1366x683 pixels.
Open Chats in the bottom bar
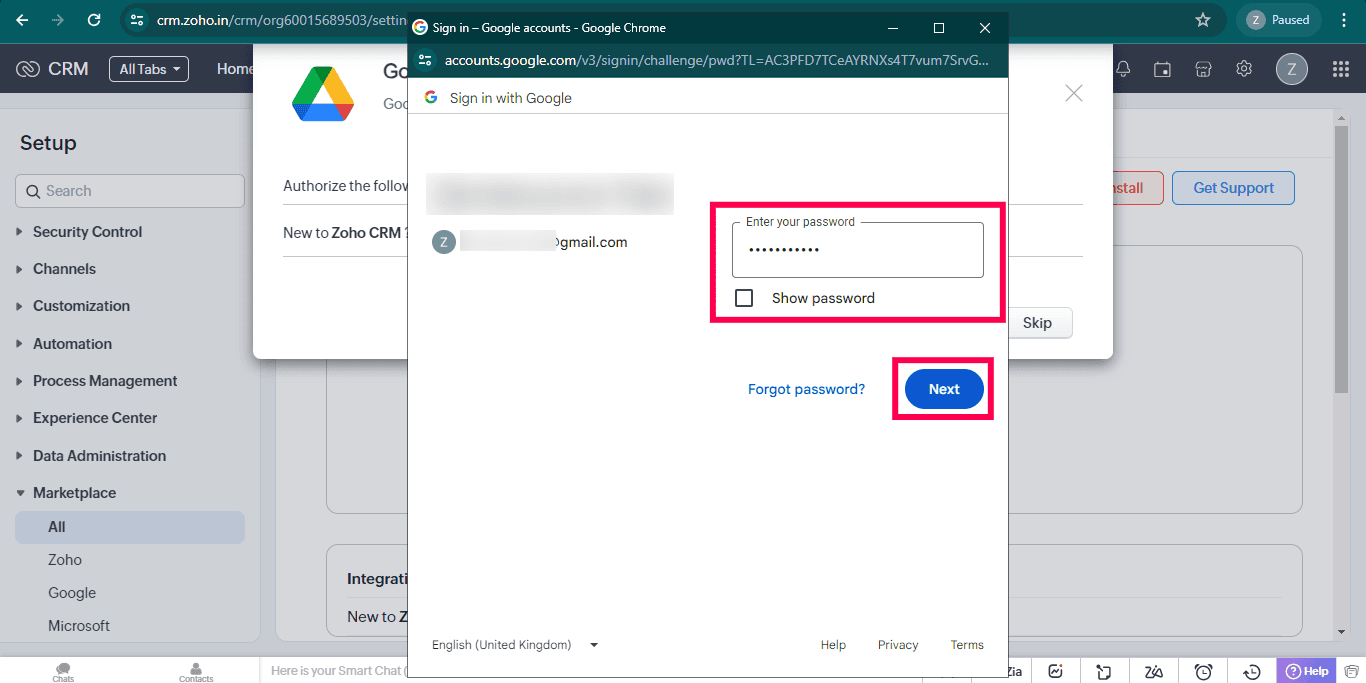(63, 672)
